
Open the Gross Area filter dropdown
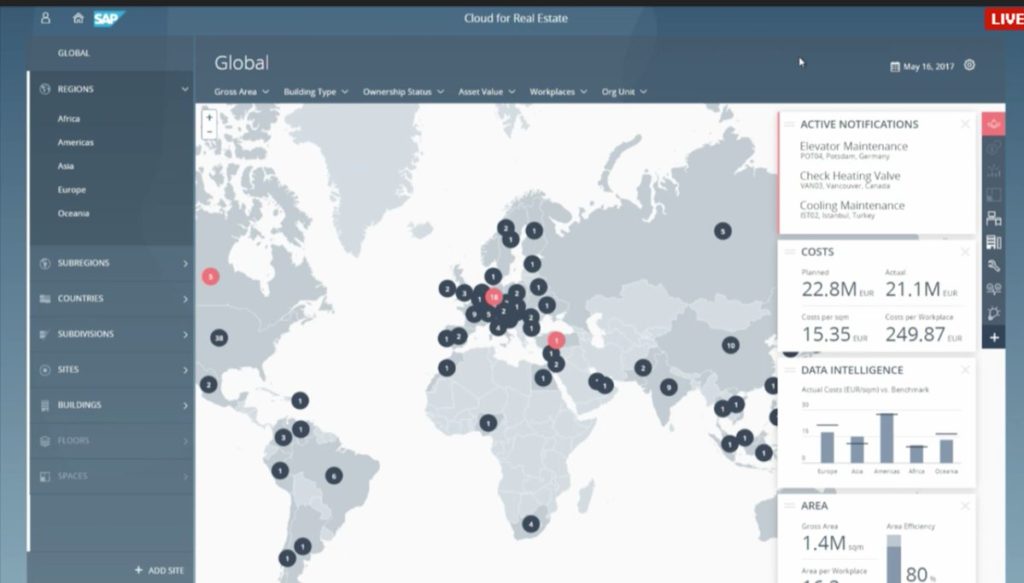point(241,92)
